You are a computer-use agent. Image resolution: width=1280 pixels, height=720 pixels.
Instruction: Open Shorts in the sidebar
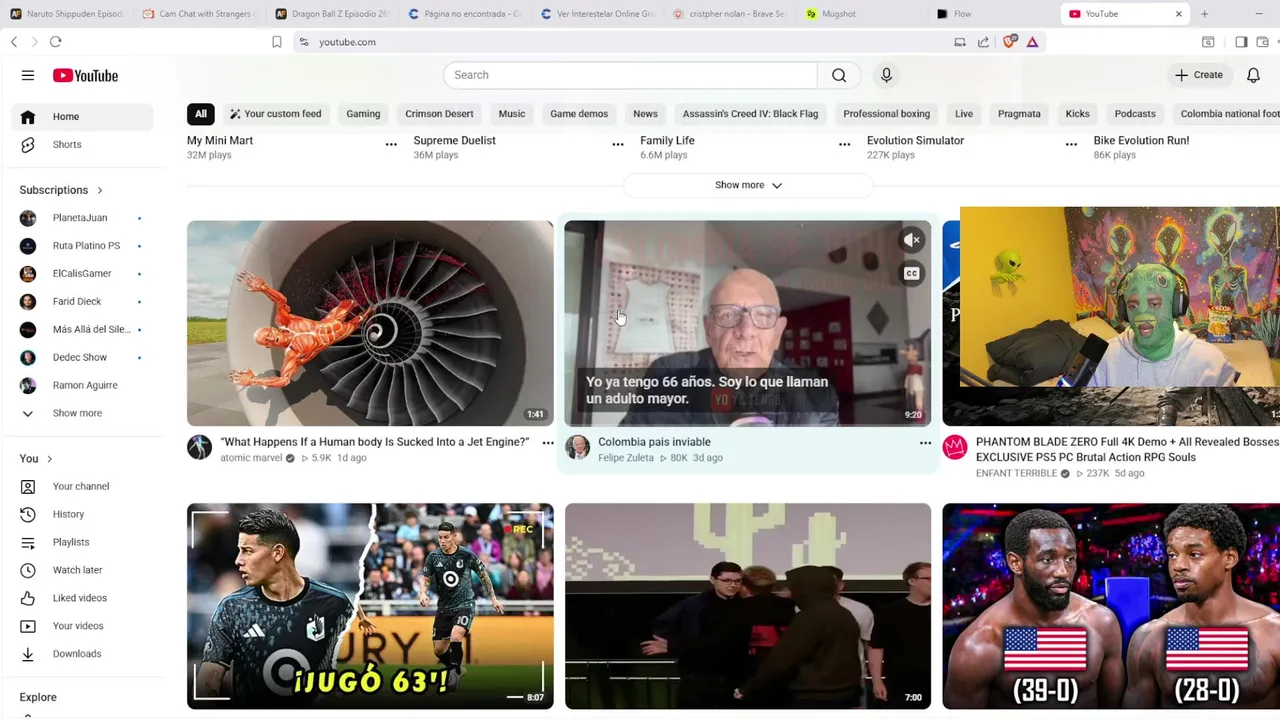[x=84, y=145]
